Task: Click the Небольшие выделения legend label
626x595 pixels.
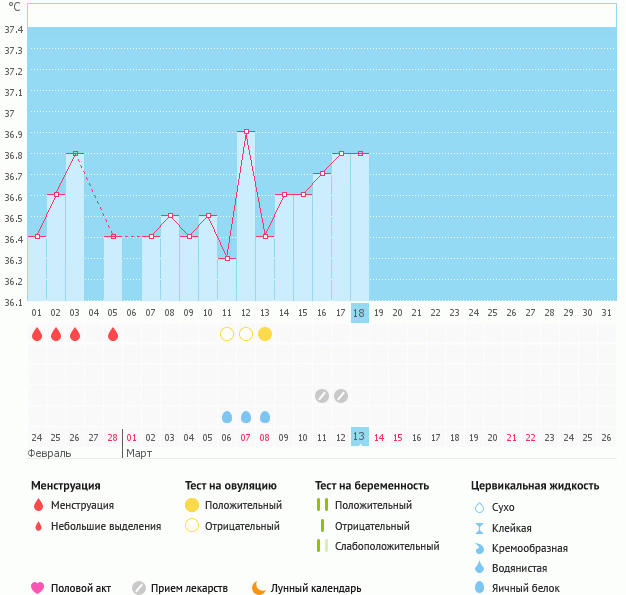Action: click(x=106, y=526)
